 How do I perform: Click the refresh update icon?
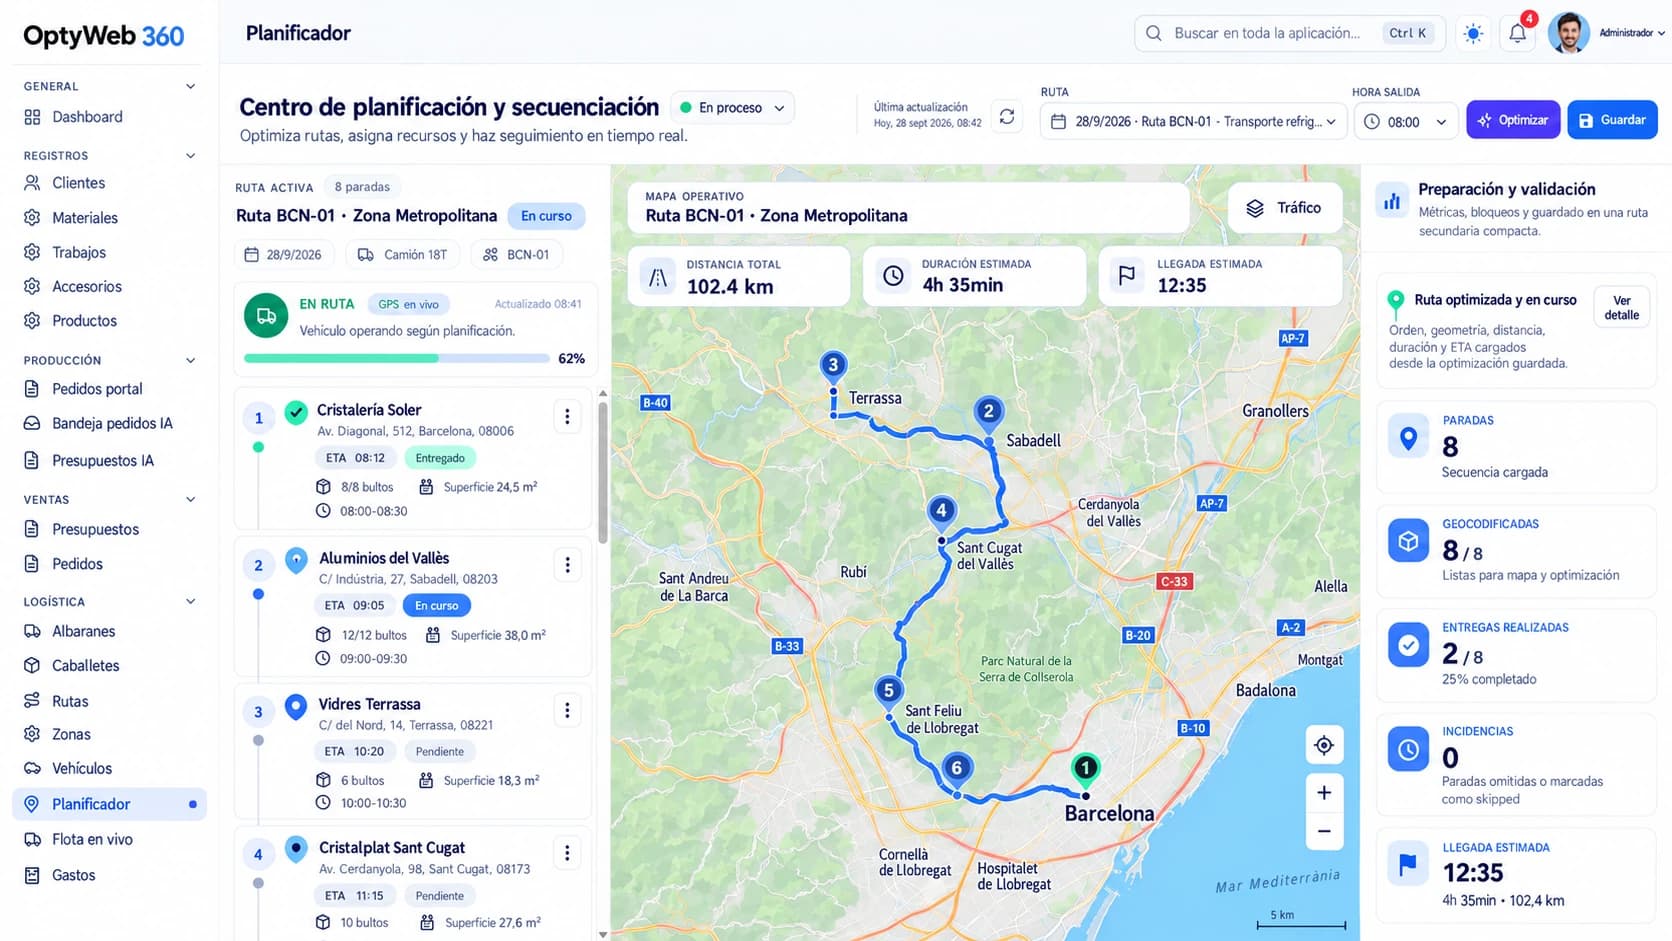(x=1007, y=117)
